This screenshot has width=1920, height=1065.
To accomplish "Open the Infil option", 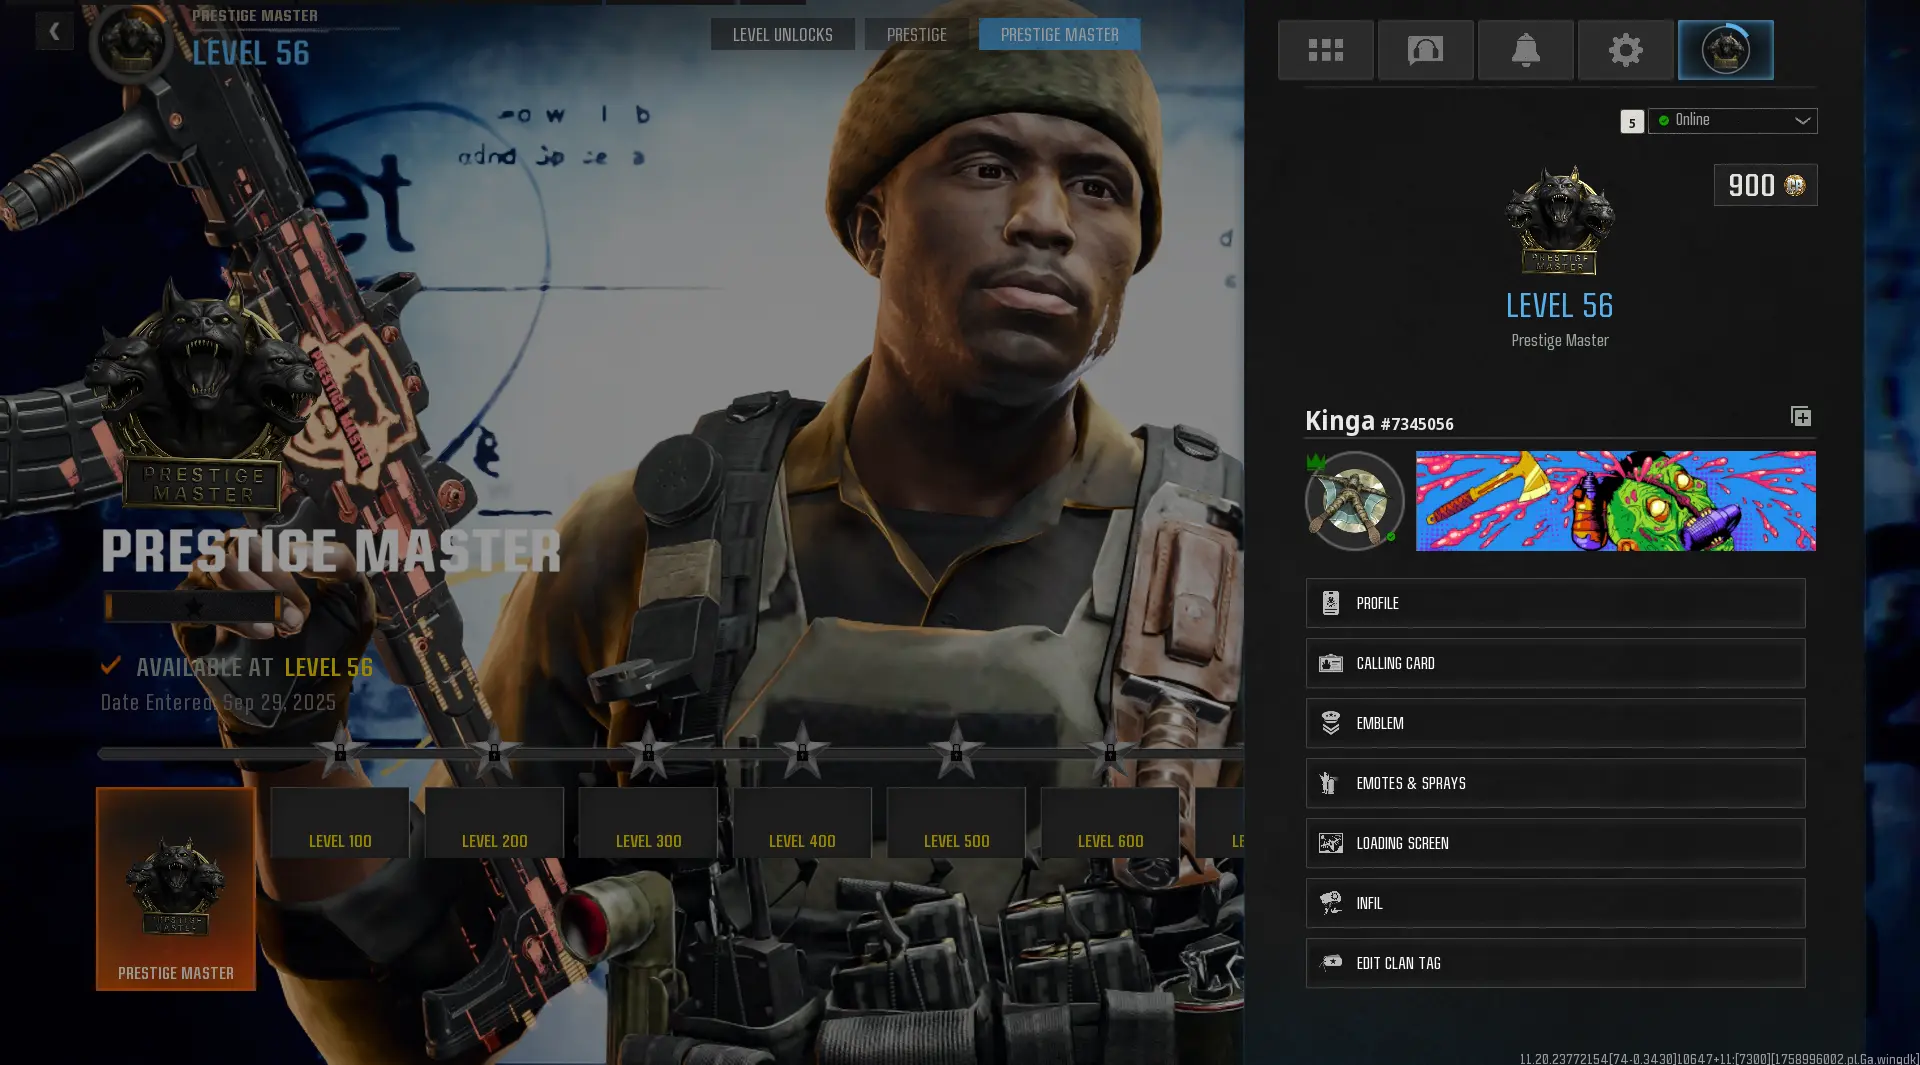I will point(1555,903).
